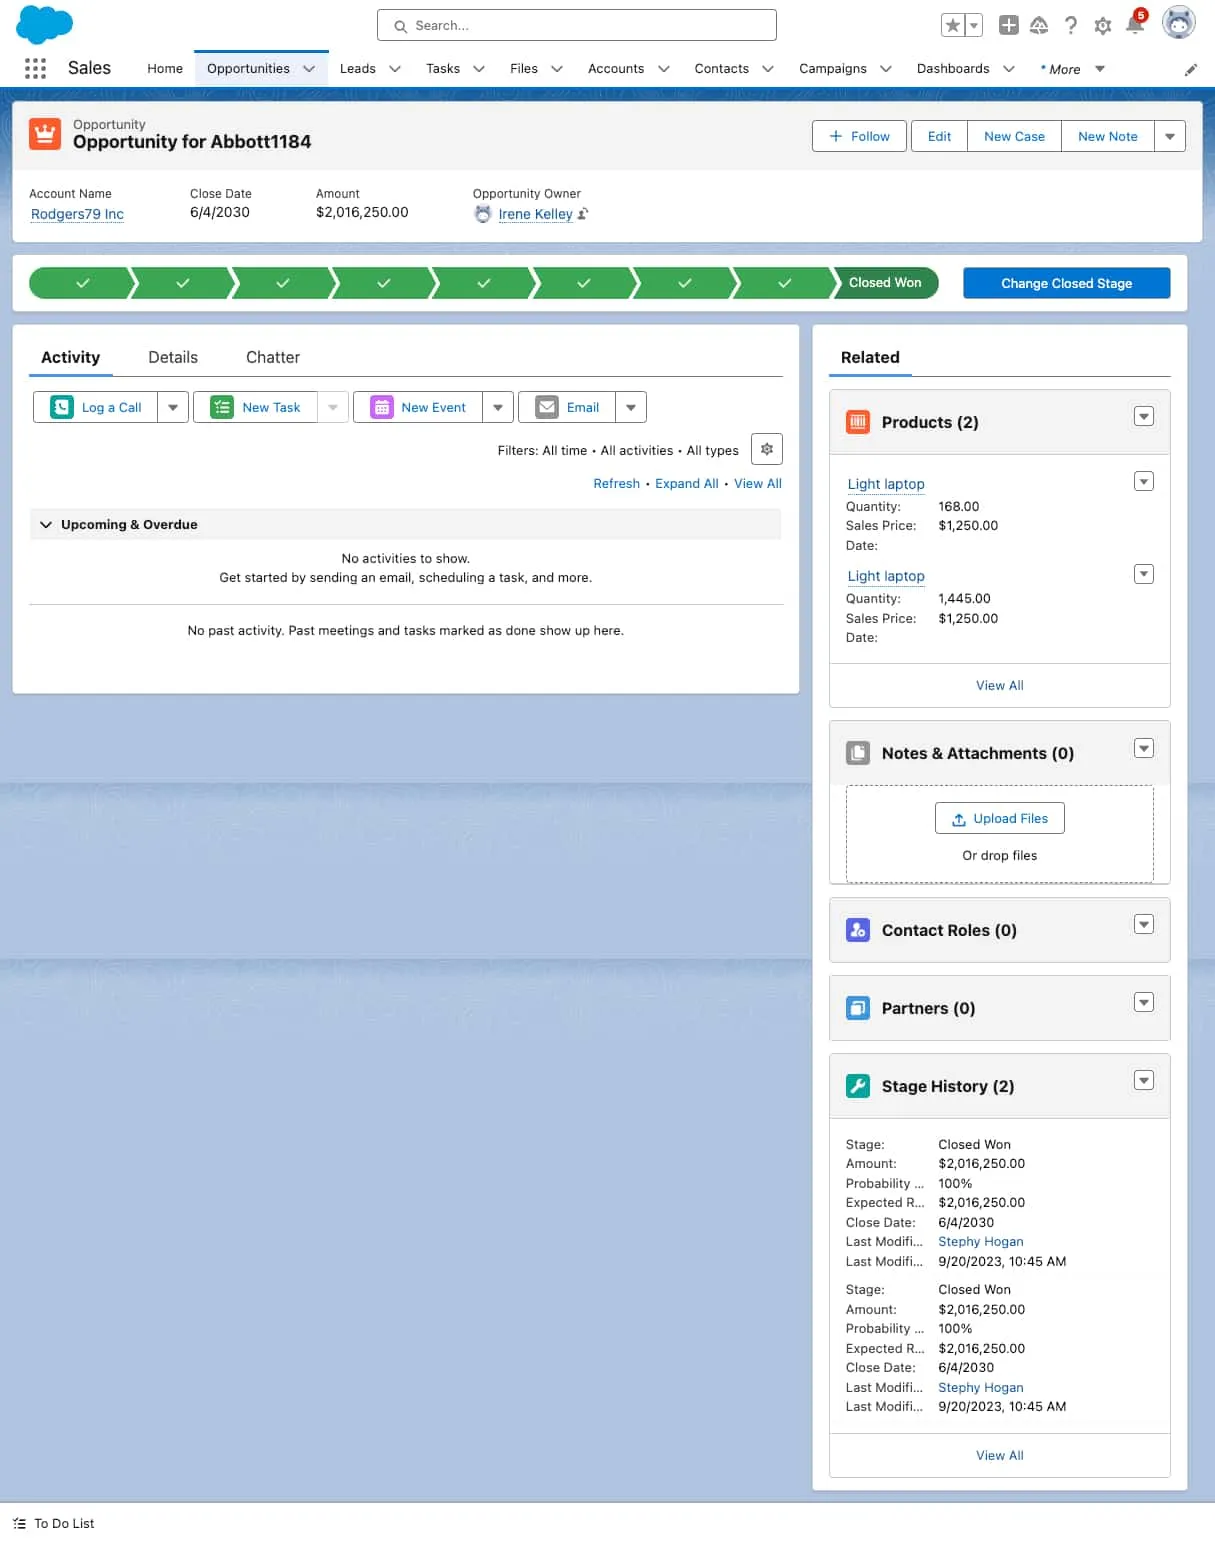Select the Activity tab
This screenshot has width=1215, height=1543.
pyautogui.click(x=70, y=357)
